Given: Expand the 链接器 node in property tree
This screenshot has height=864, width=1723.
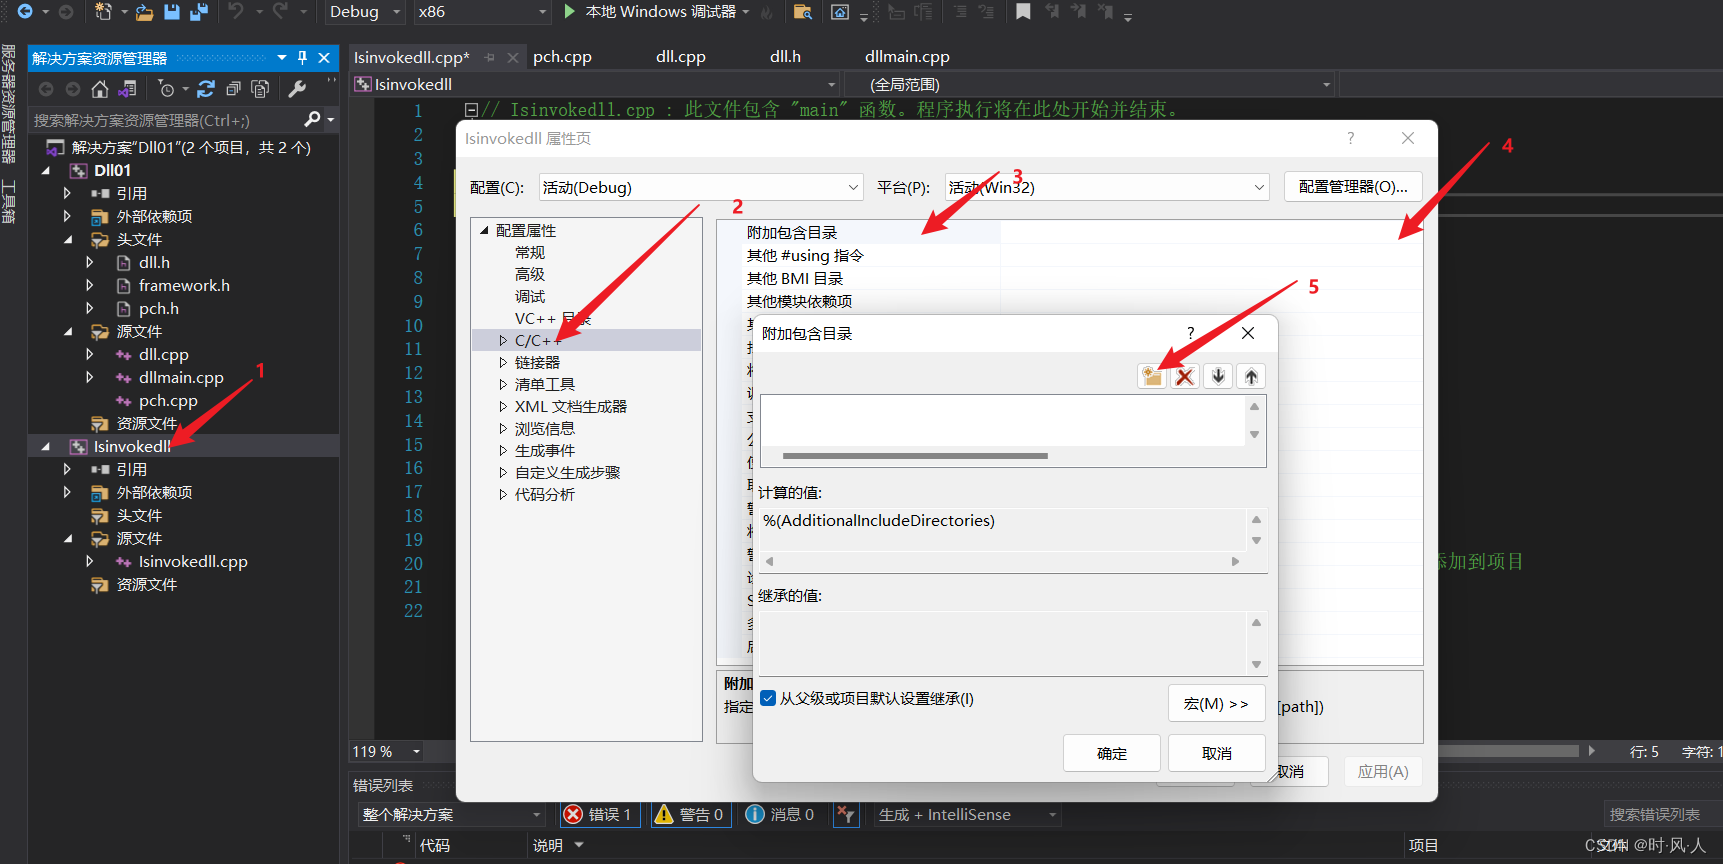Looking at the screenshot, I should [x=503, y=363].
